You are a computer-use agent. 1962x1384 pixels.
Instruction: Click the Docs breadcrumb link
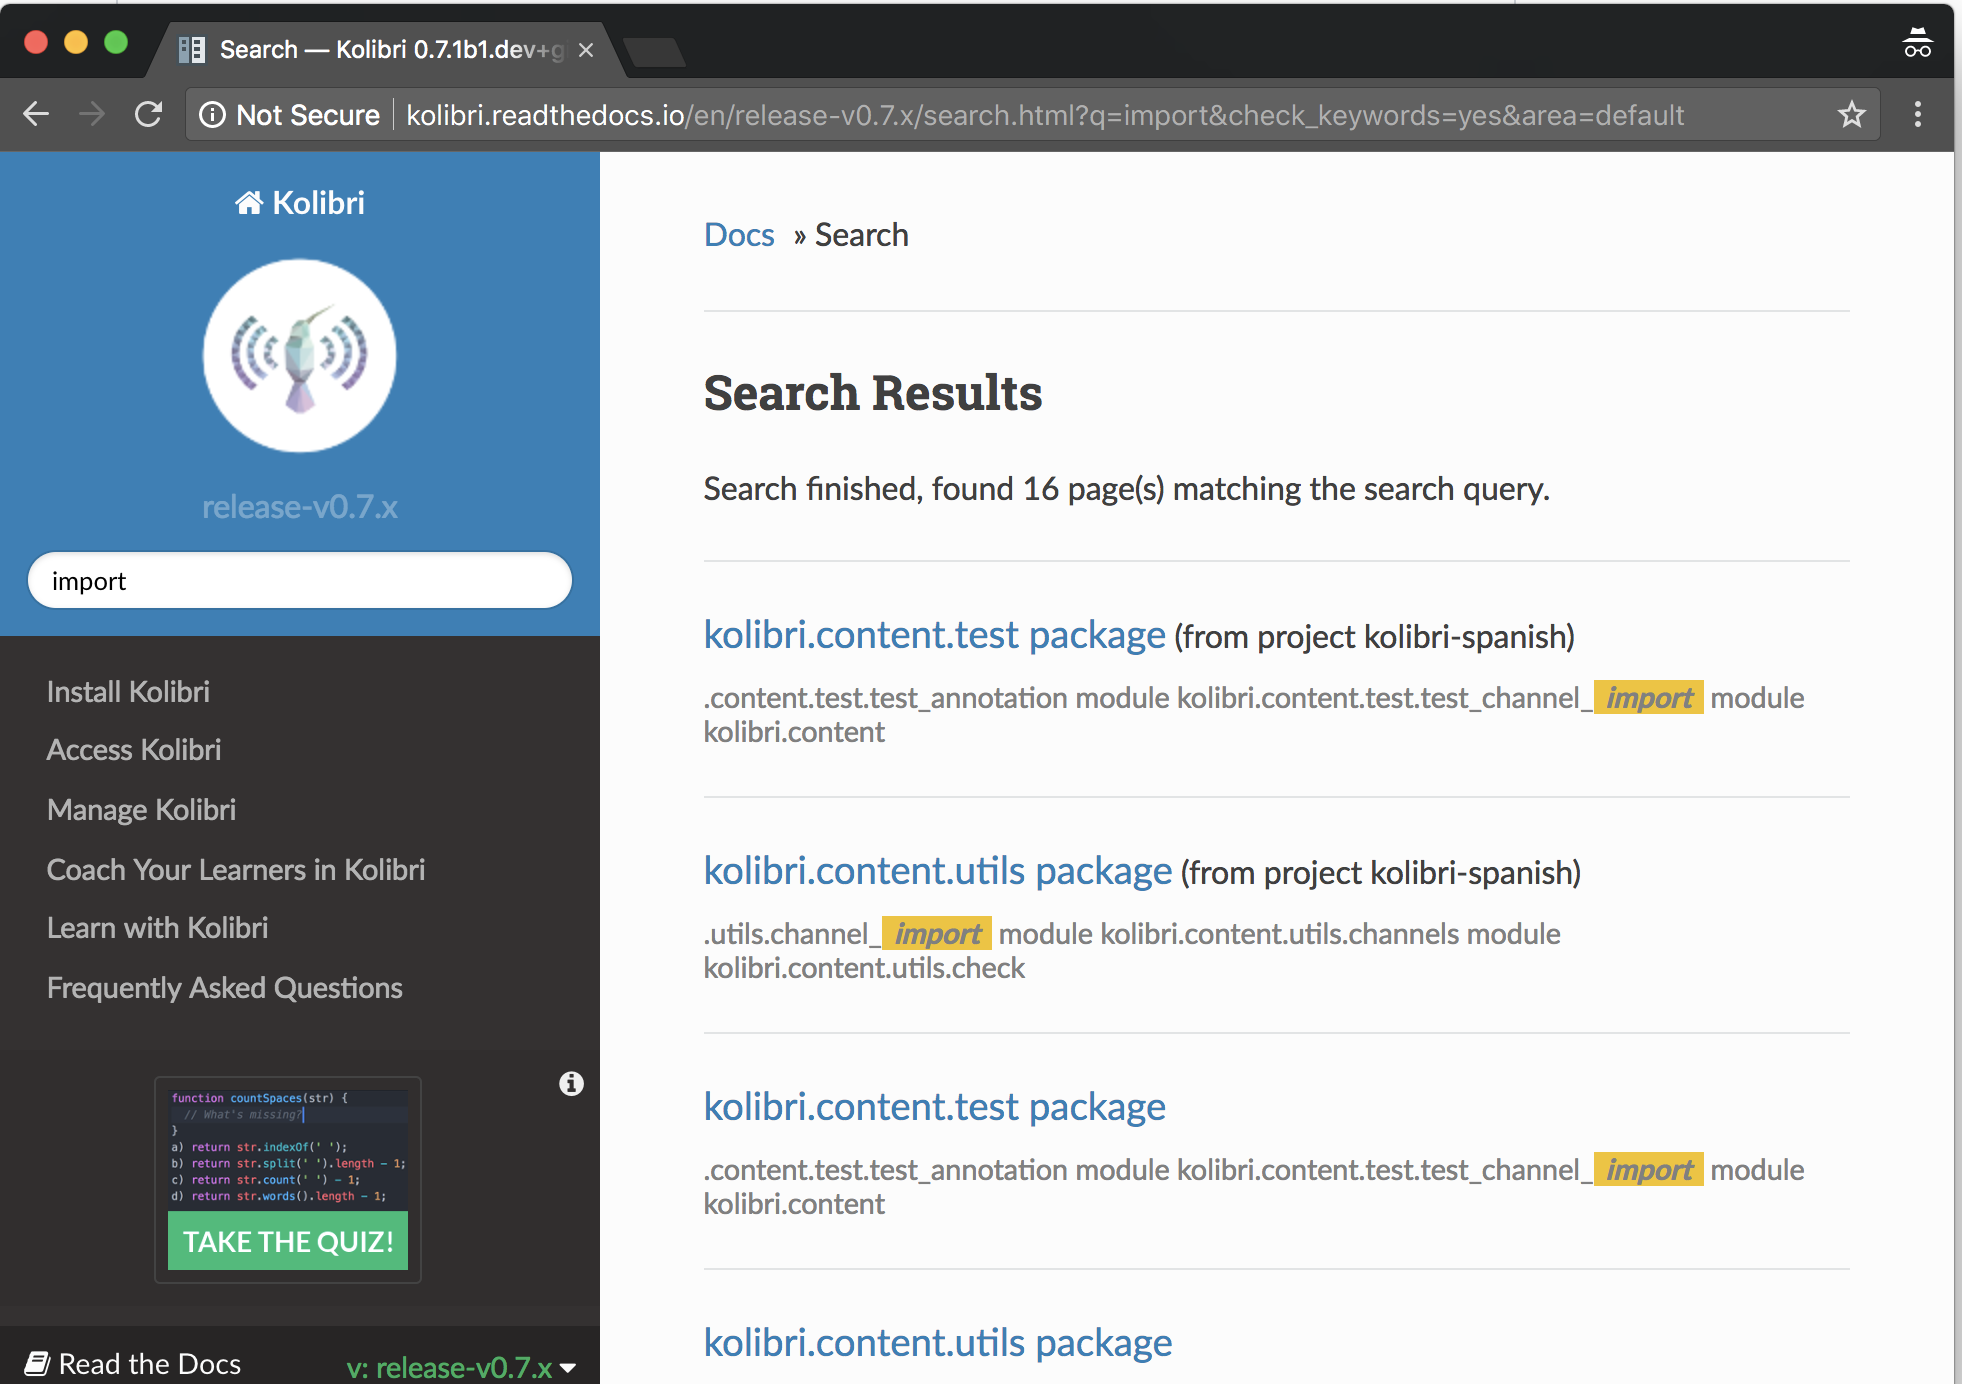(x=739, y=235)
